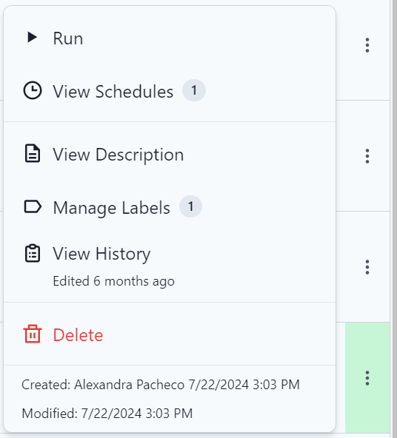The height and width of the screenshot is (438, 397).
Task: Click the Run play triangle icon
Action: point(32,37)
